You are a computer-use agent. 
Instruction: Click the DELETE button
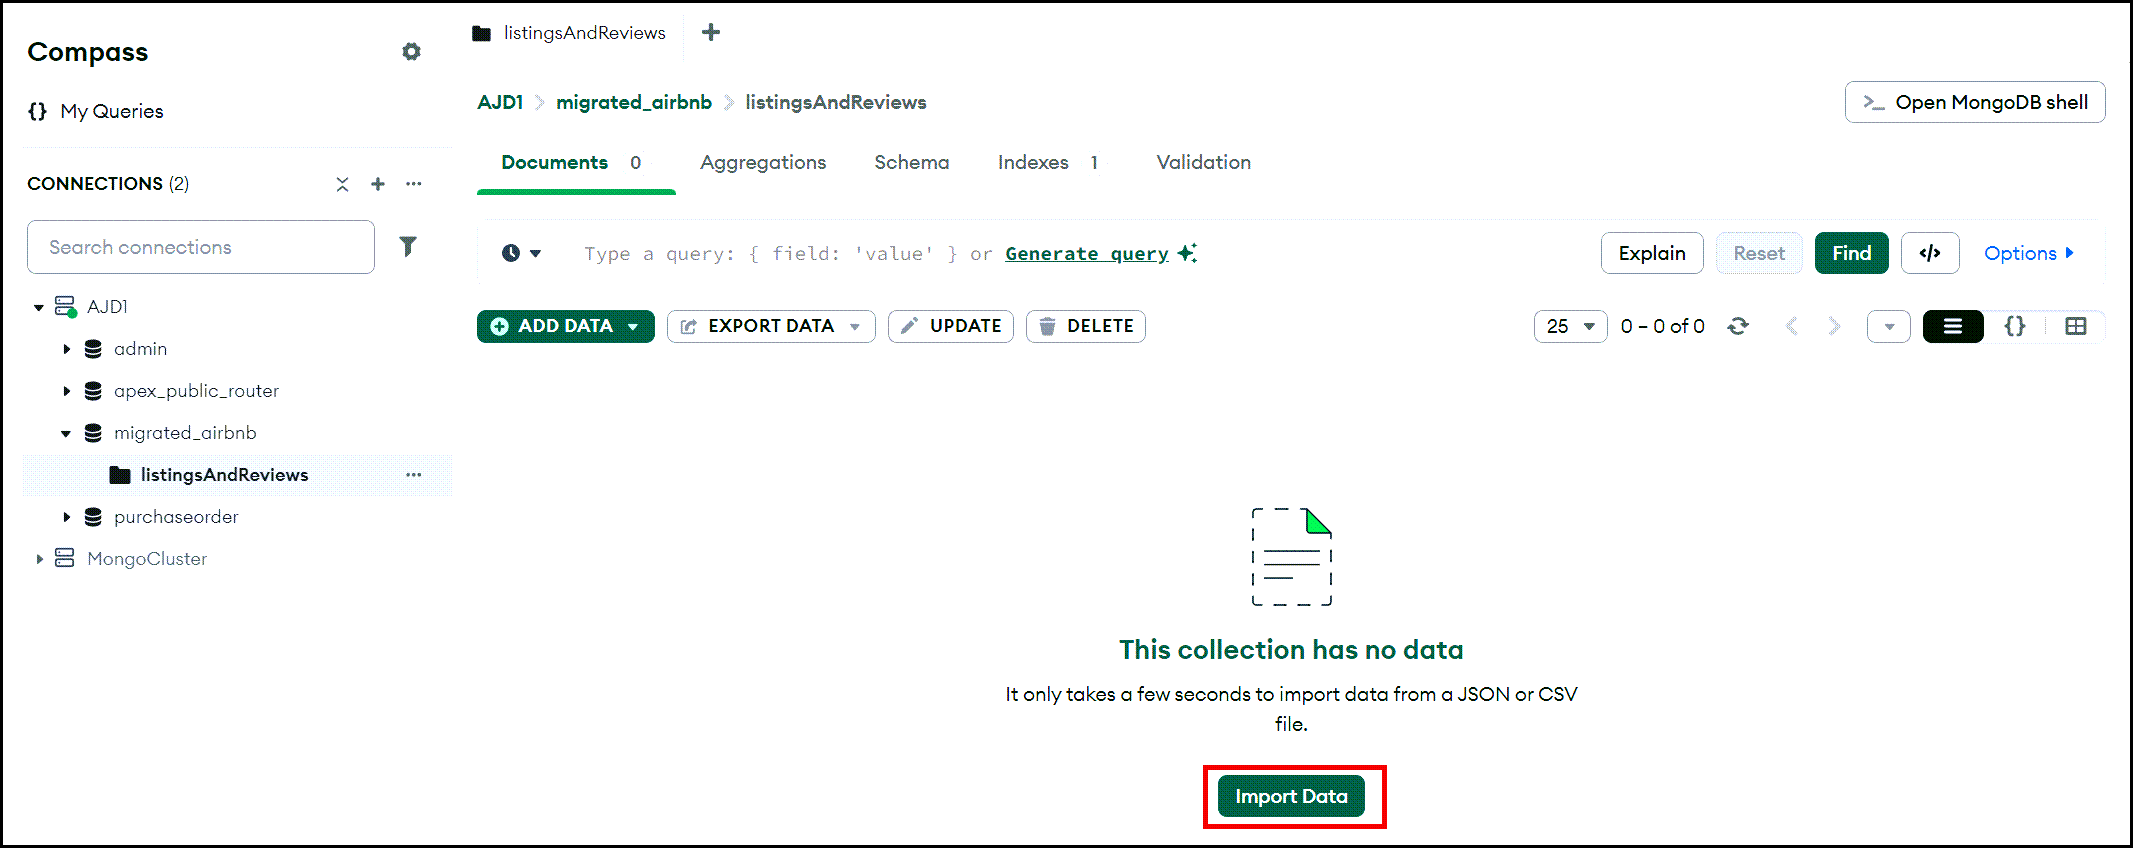coord(1085,326)
